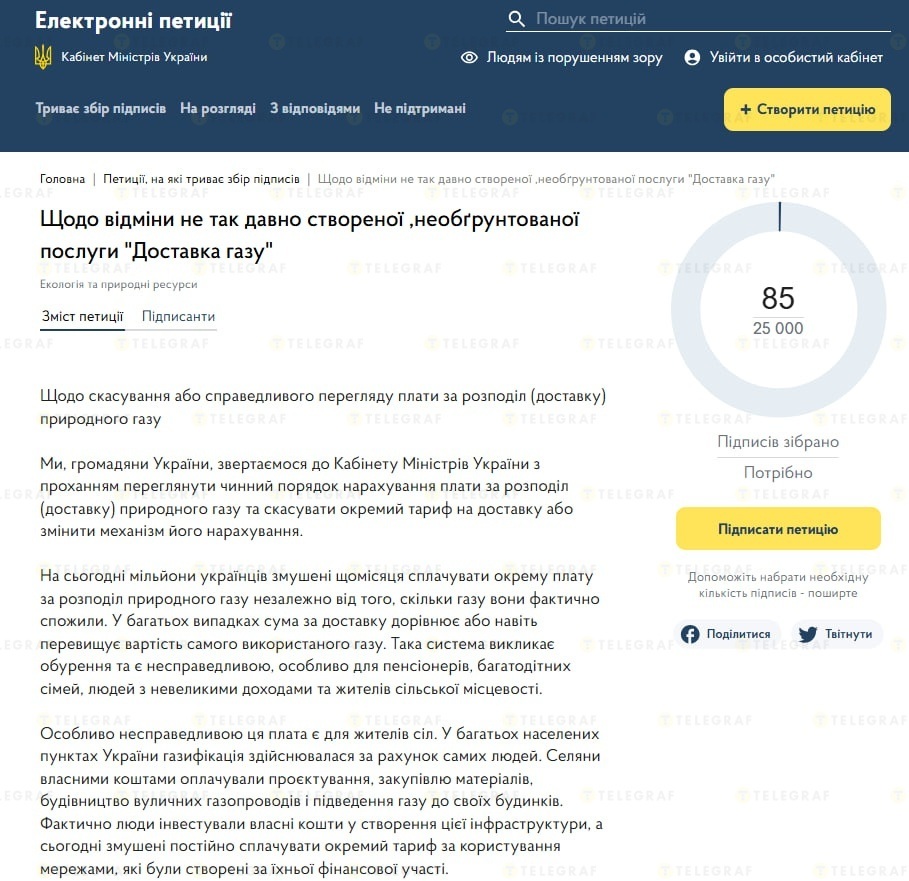This screenshot has width=909, height=881.
Task: Open the На розгляді petitions section
Action: (218, 108)
